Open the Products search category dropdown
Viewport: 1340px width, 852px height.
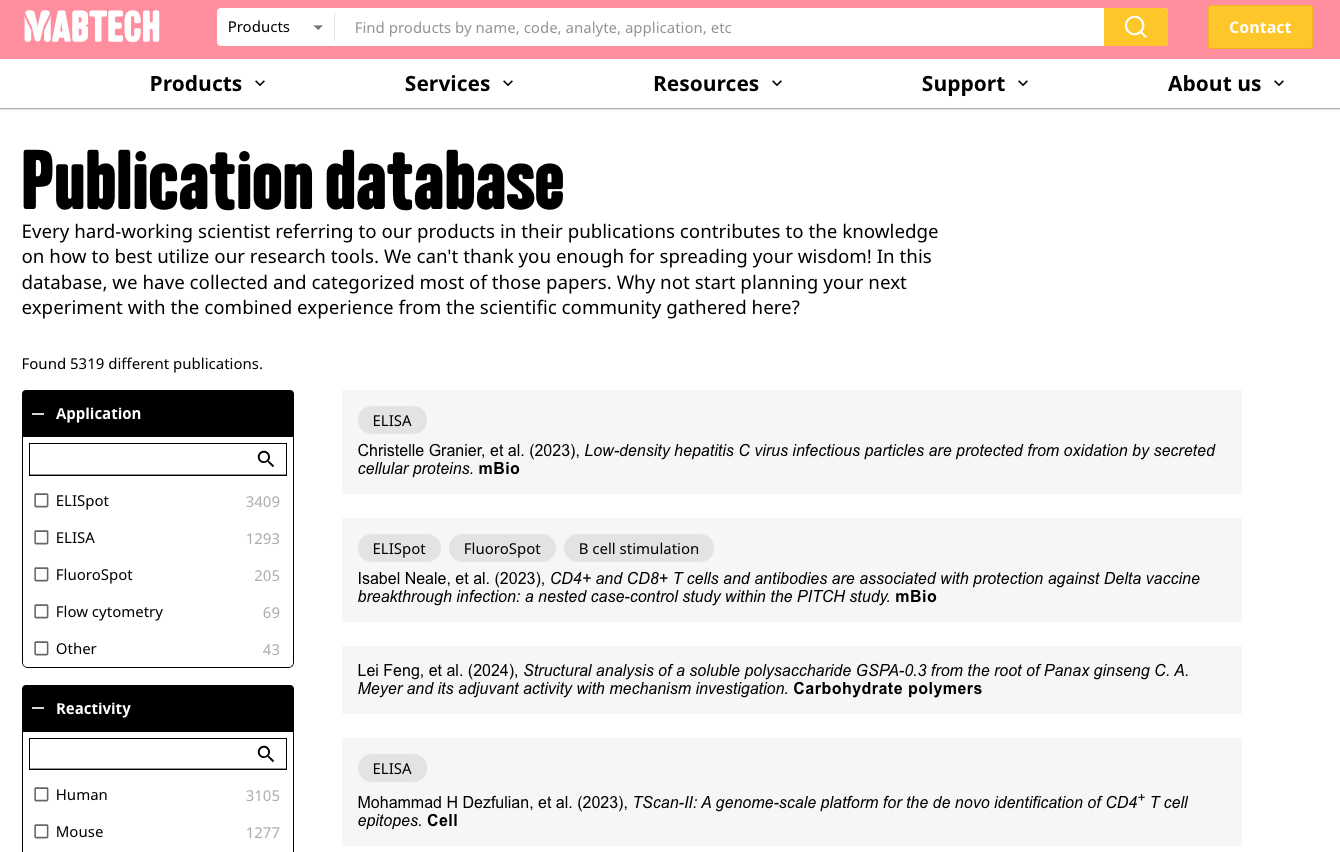(x=275, y=27)
